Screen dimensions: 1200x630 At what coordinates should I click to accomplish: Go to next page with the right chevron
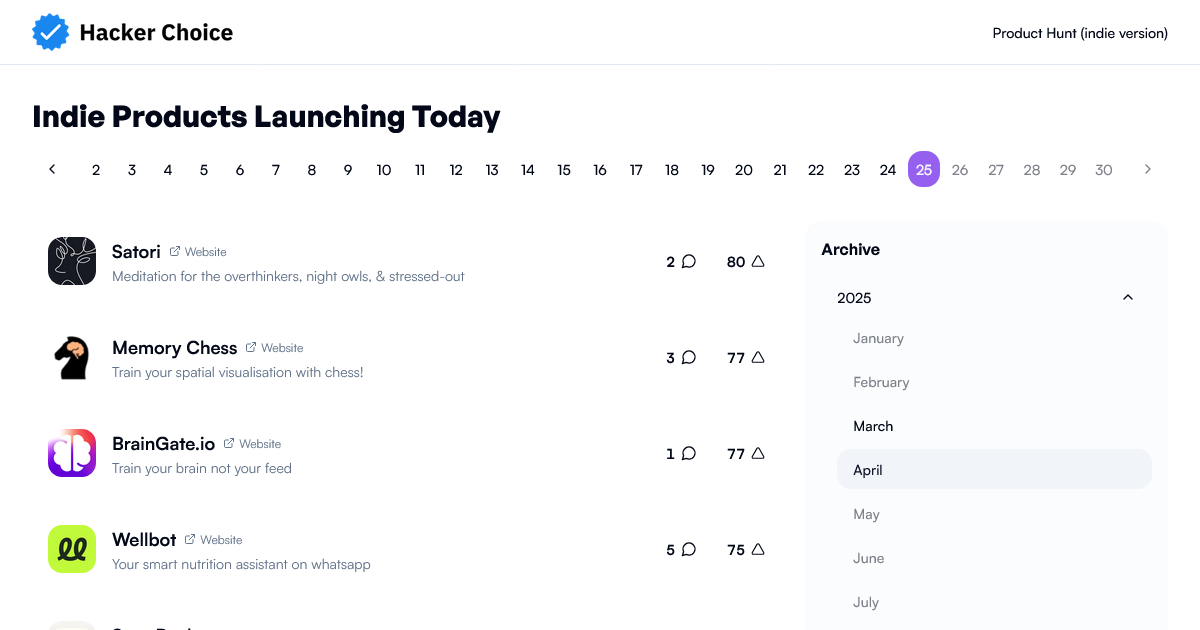(x=1148, y=169)
